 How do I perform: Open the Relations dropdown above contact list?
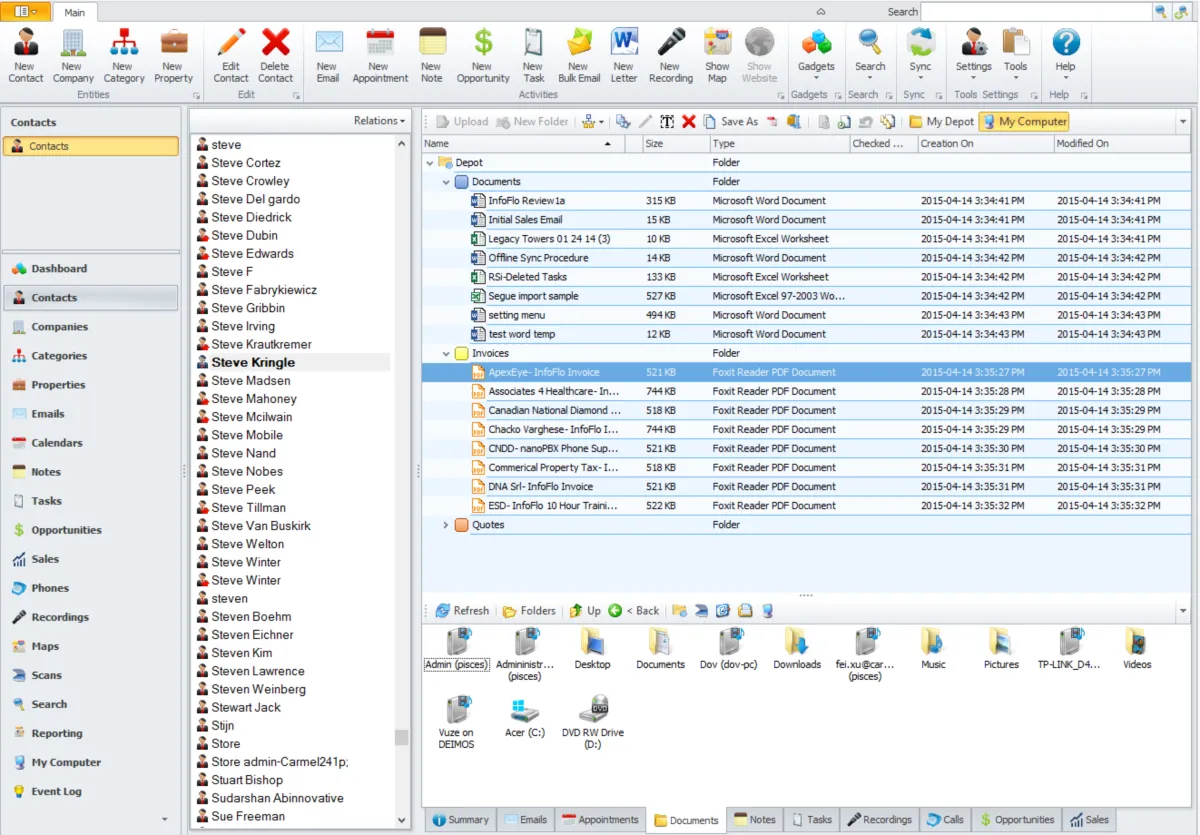[379, 121]
